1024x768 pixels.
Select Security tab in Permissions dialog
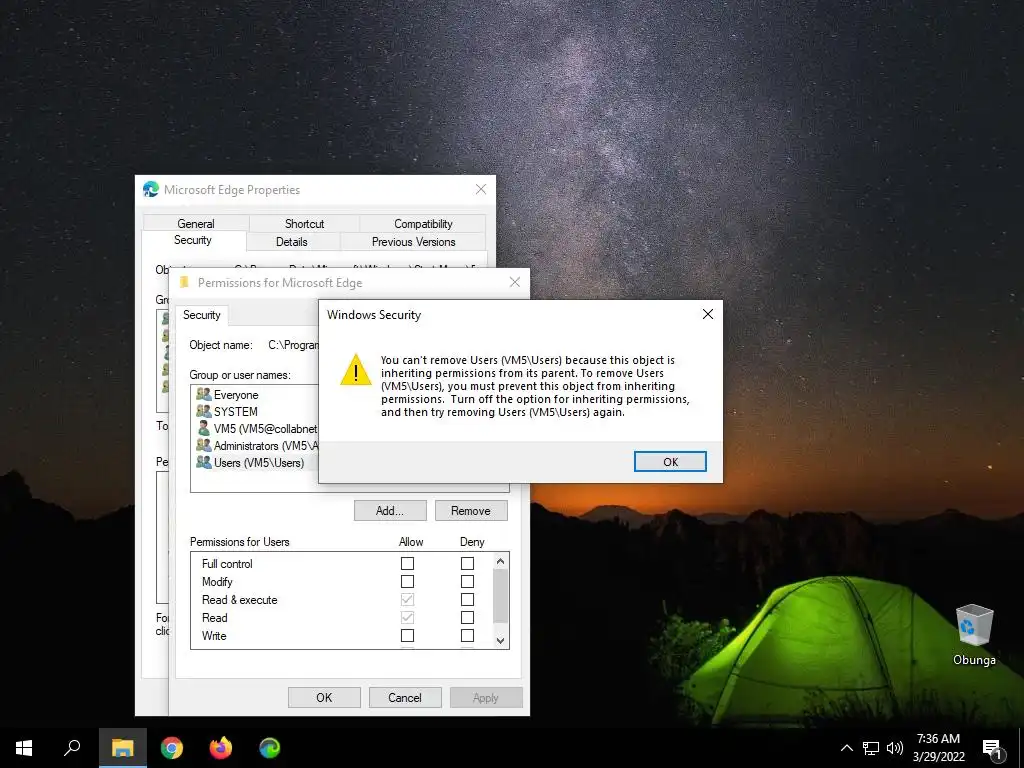coord(202,315)
